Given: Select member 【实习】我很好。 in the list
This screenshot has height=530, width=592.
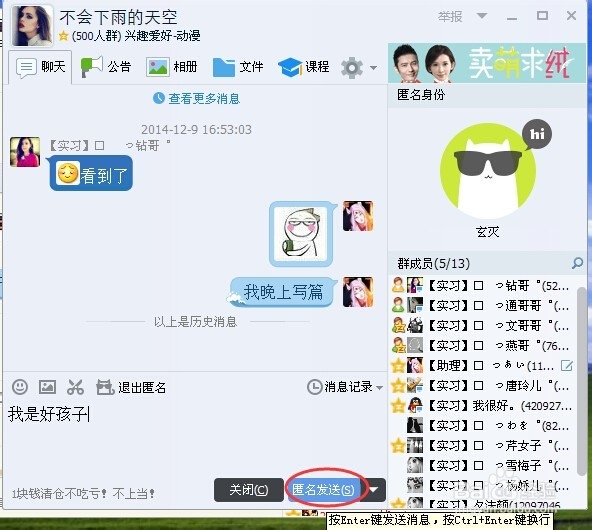Looking at the screenshot, I should (482, 405).
